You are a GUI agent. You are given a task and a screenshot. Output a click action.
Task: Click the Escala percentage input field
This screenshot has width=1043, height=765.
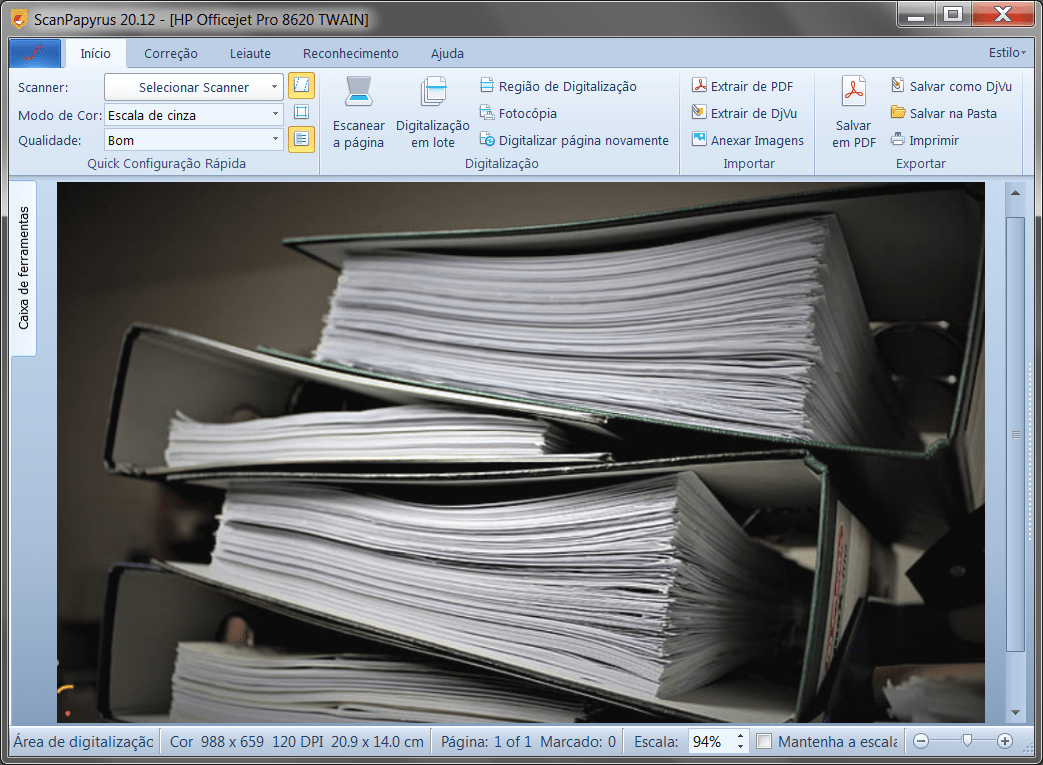[x=710, y=741]
